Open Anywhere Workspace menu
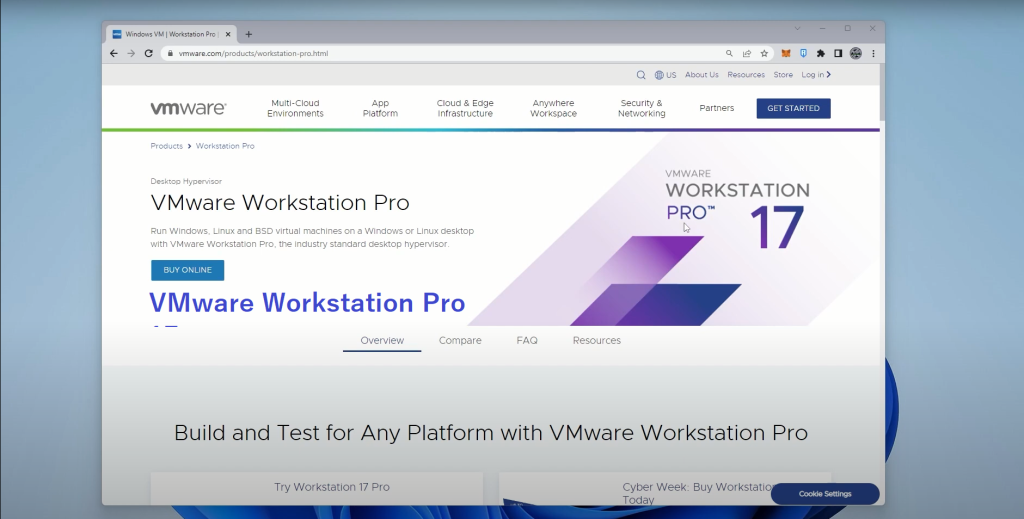This screenshot has height=519, width=1024. [x=553, y=108]
